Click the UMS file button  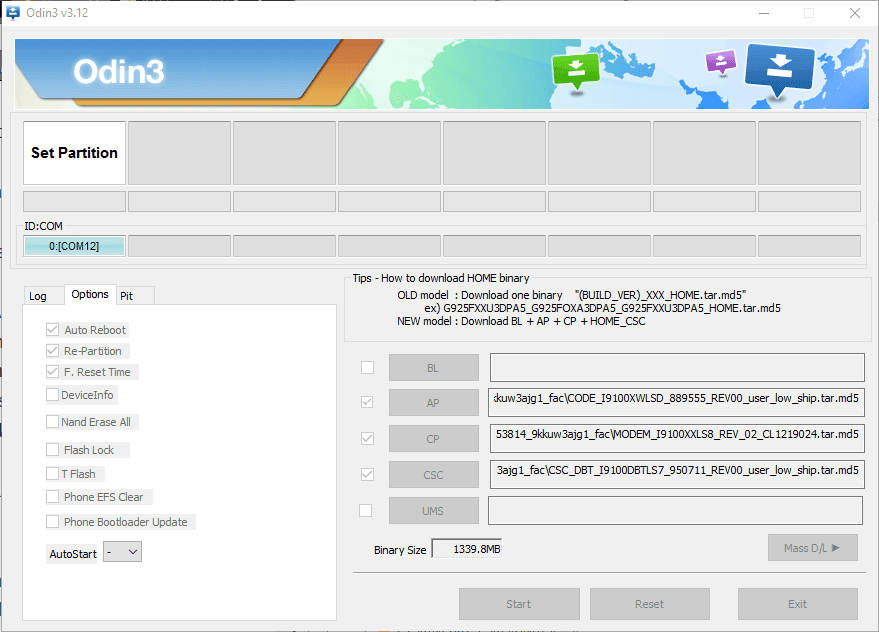coord(434,511)
